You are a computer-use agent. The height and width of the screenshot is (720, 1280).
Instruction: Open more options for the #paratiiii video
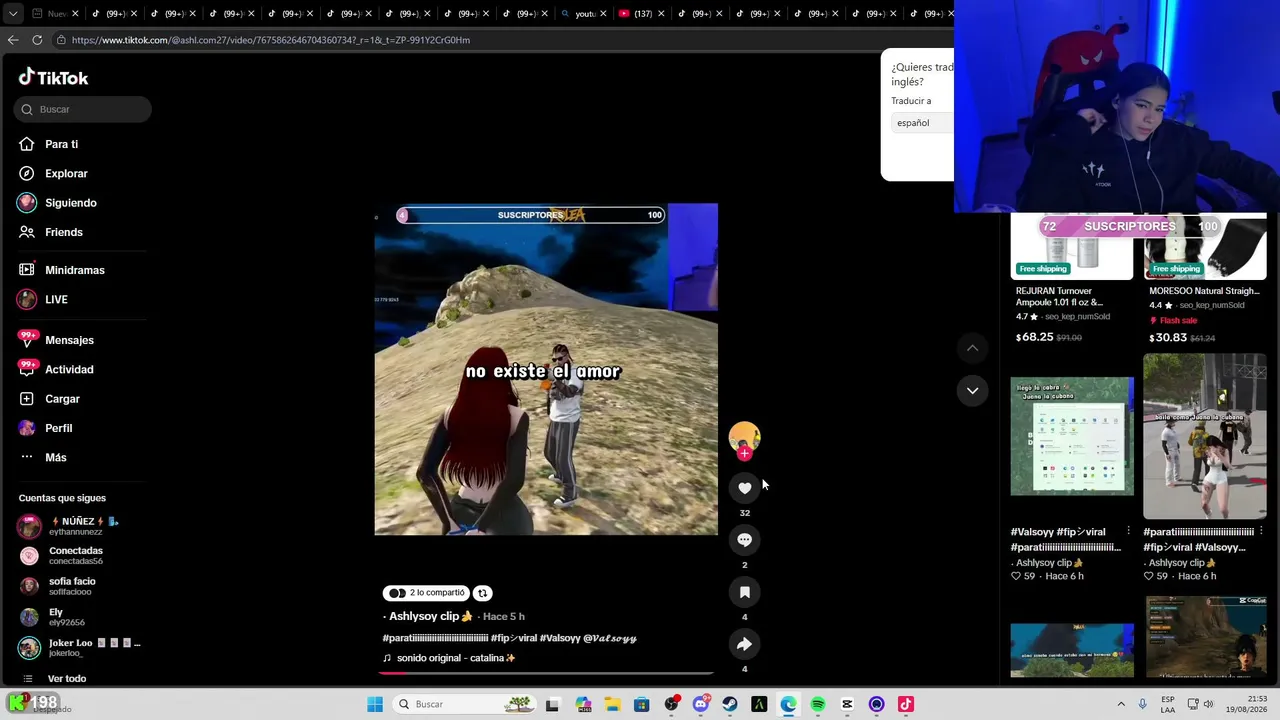pos(1261,531)
